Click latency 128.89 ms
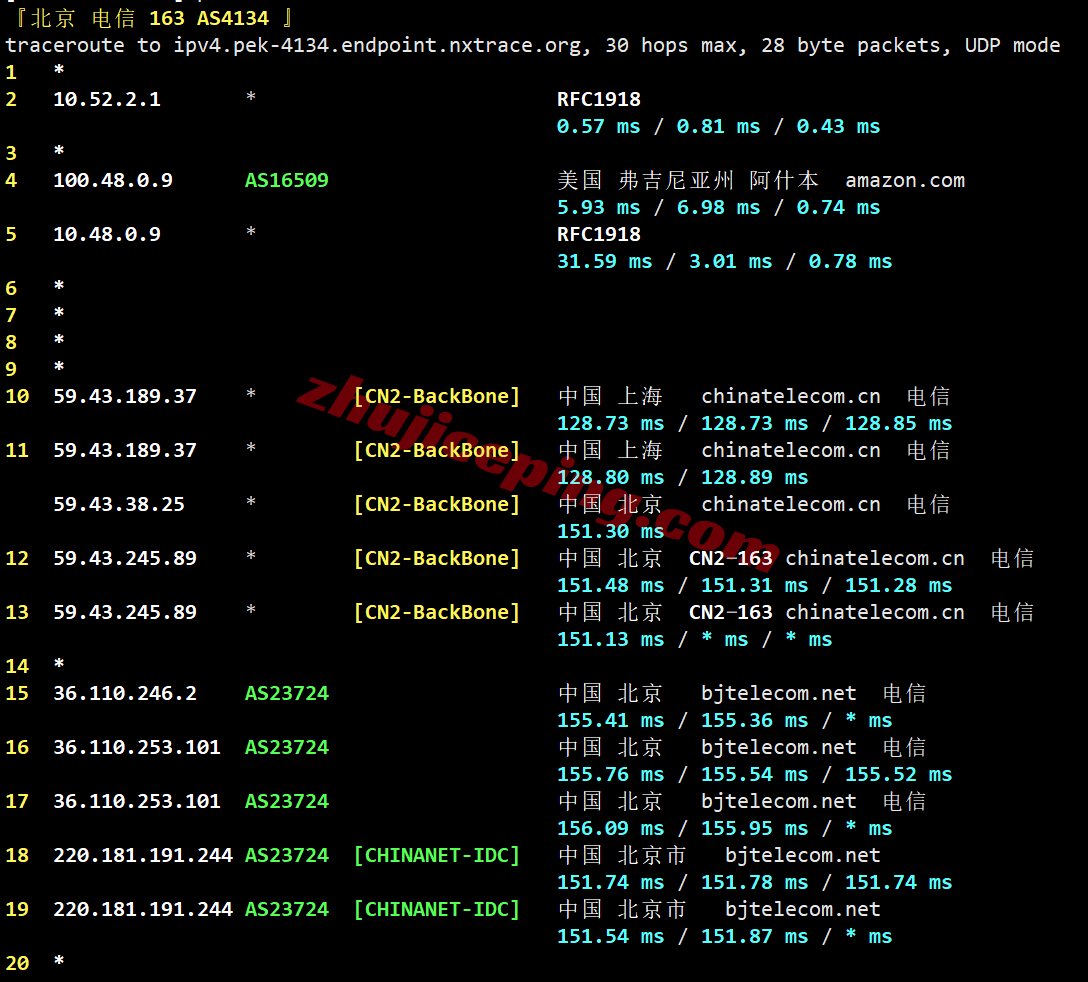This screenshot has height=982, width=1088. pyautogui.click(x=754, y=477)
